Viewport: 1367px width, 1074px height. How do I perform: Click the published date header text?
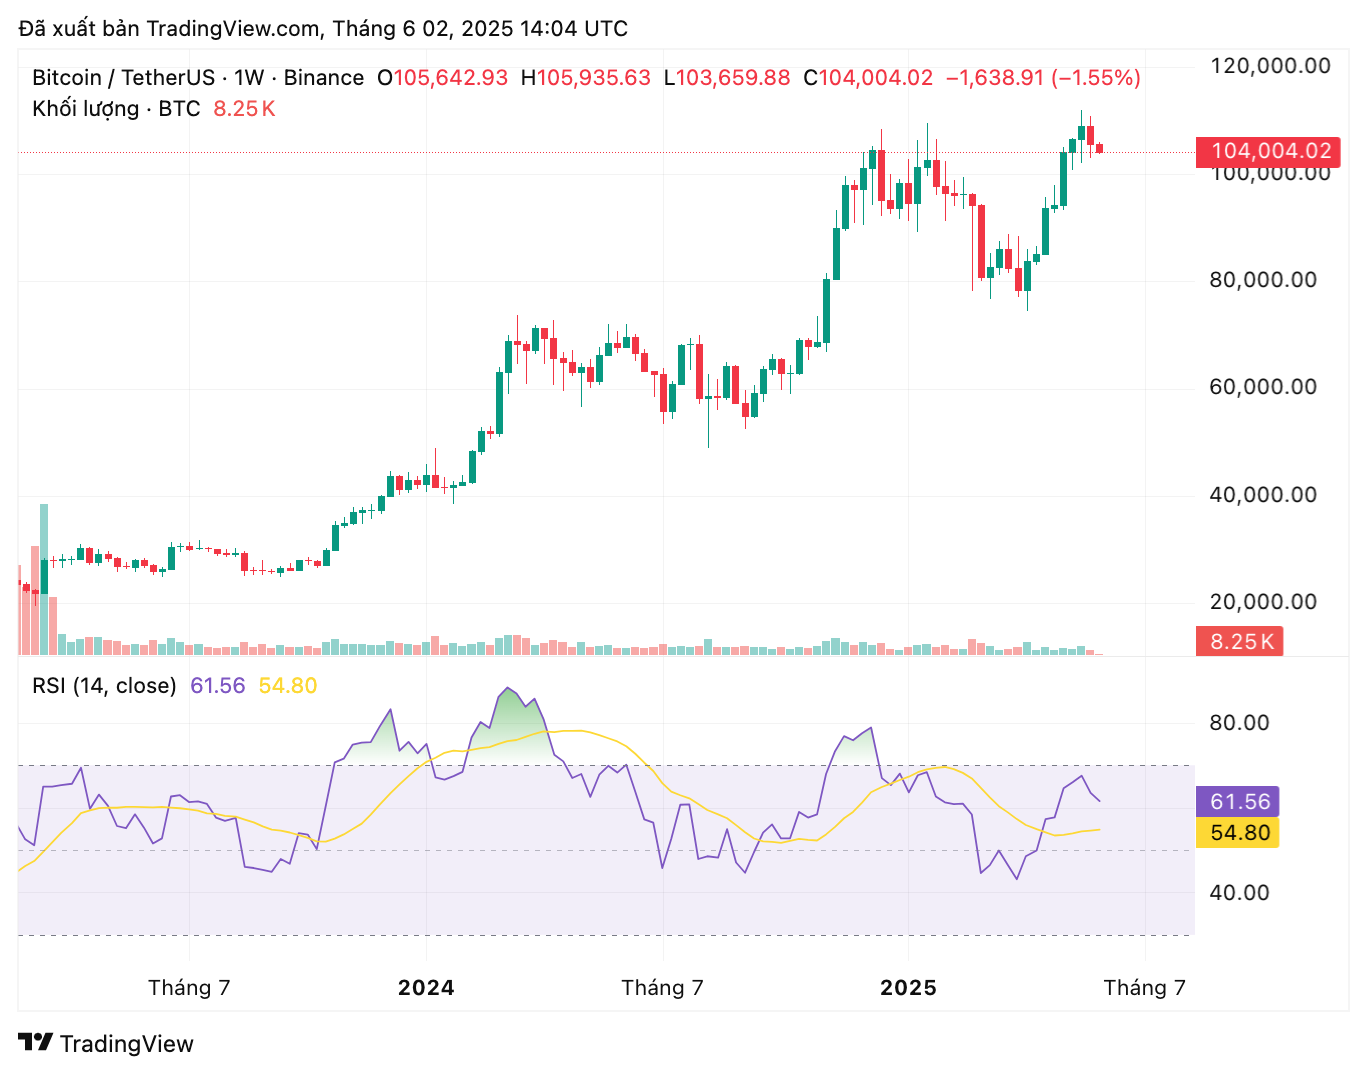coord(323,28)
